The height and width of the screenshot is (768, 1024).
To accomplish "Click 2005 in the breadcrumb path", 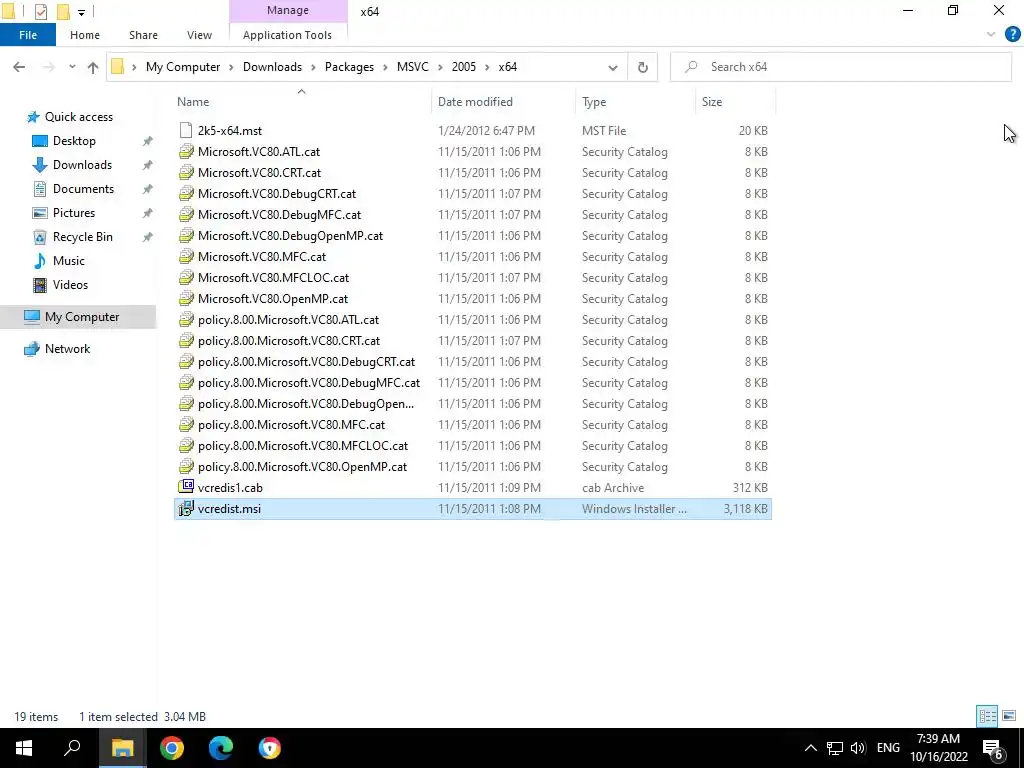I will point(464,67).
